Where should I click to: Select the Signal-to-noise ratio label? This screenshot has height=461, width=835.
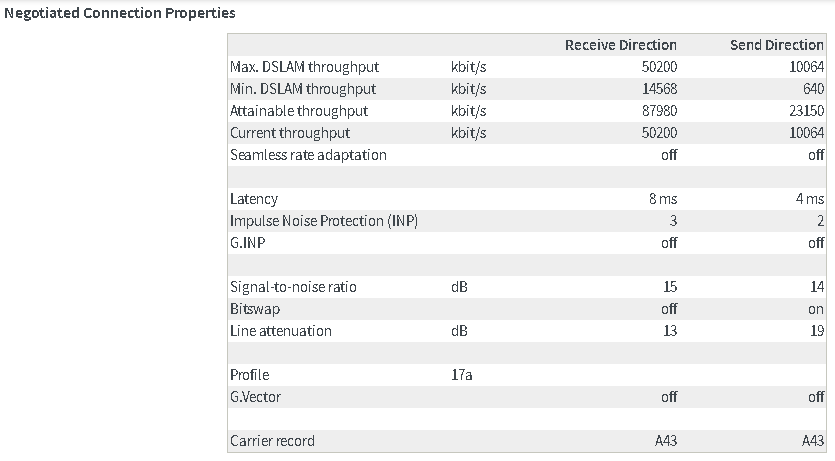tap(293, 287)
